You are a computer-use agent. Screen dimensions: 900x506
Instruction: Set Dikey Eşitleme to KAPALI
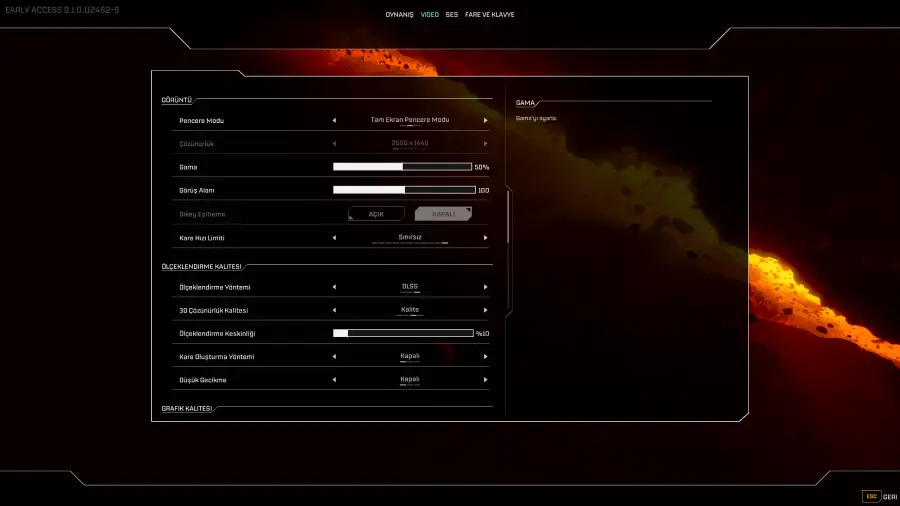tap(443, 214)
